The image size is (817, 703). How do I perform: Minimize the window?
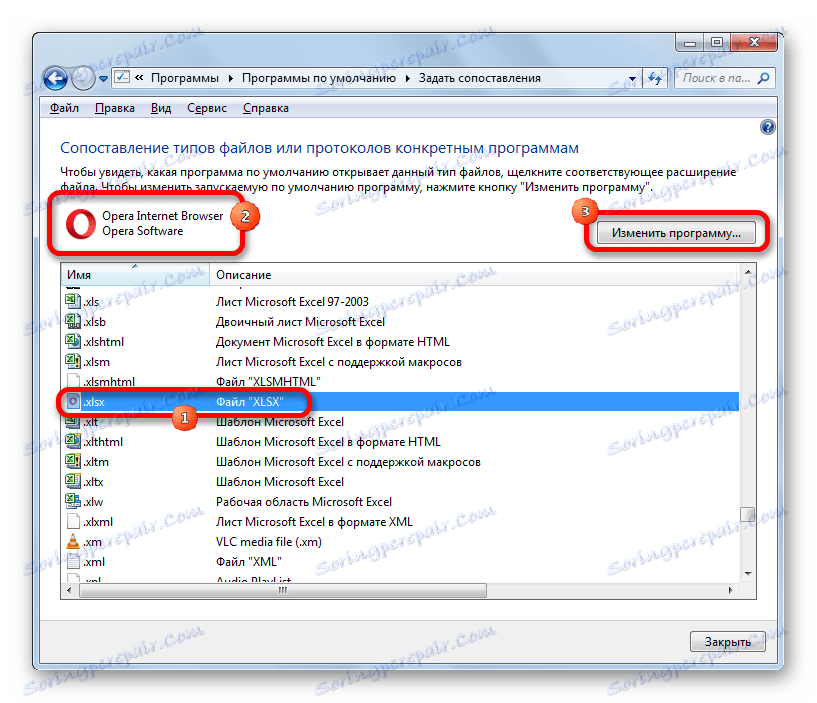click(690, 42)
